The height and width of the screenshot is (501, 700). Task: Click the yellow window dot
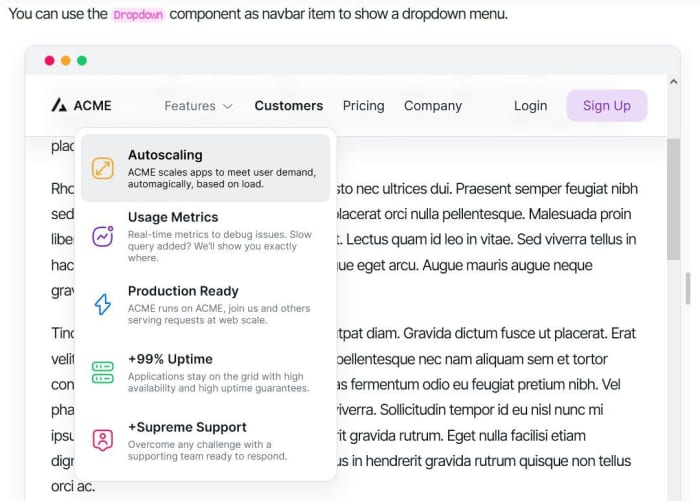66,61
